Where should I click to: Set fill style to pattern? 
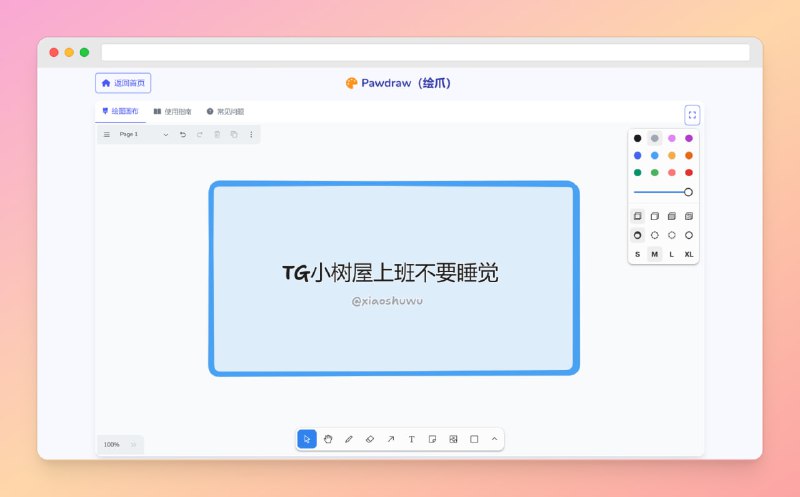[689, 216]
